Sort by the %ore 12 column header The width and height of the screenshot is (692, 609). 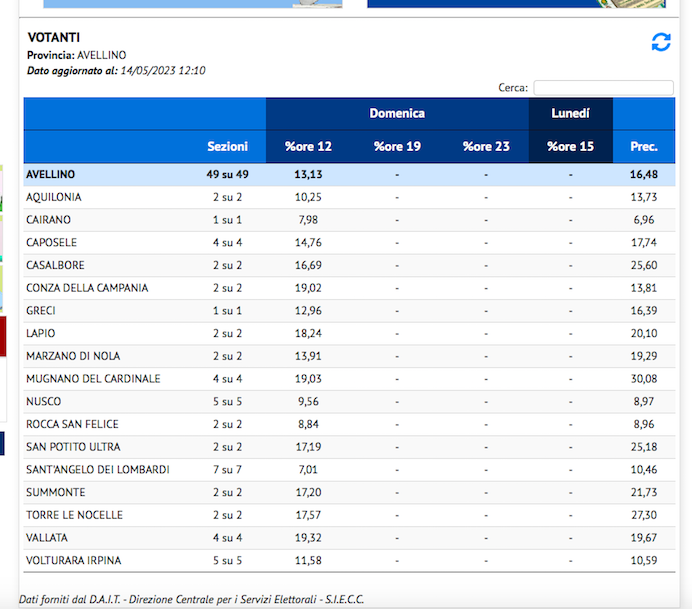coord(308,147)
